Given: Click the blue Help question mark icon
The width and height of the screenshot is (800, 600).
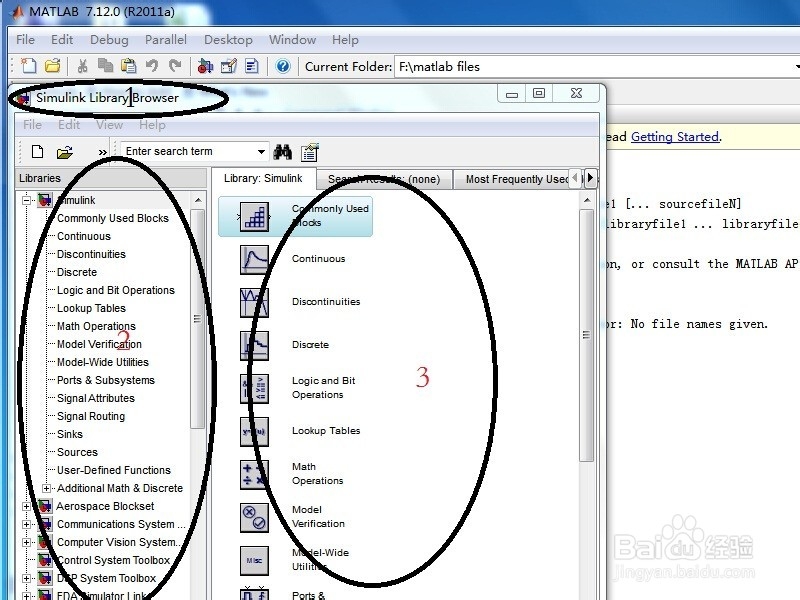Looking at the screenshot, I should [x=283, y=66].
